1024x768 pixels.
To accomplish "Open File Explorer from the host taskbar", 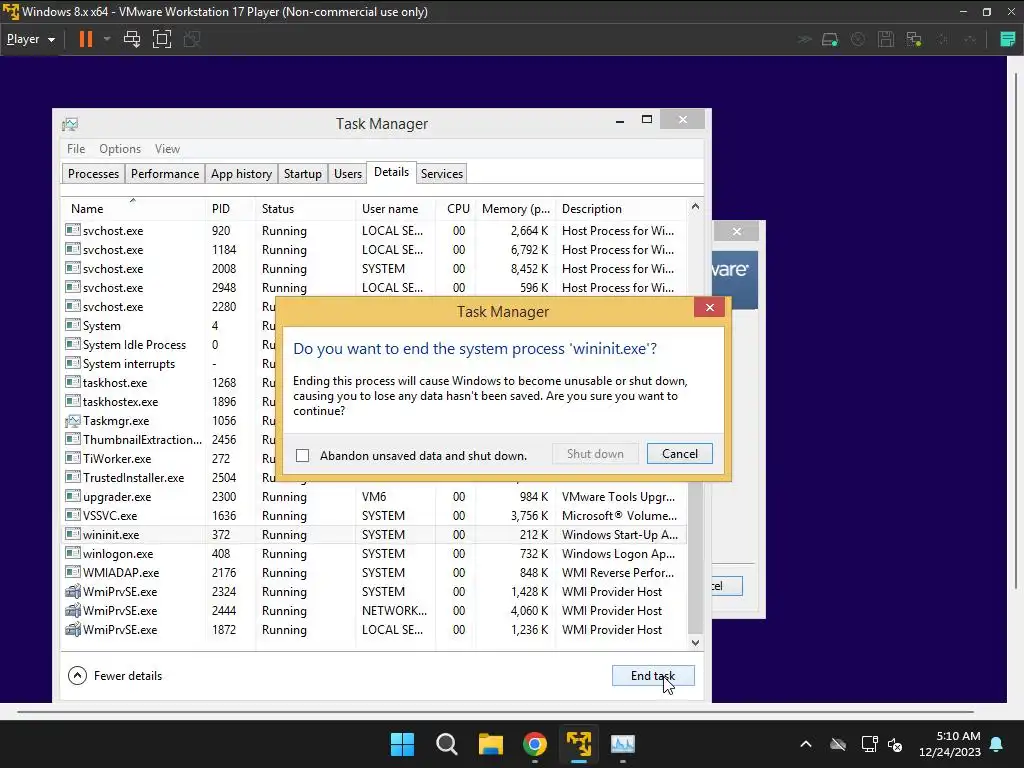I will [x=490, y=744].
